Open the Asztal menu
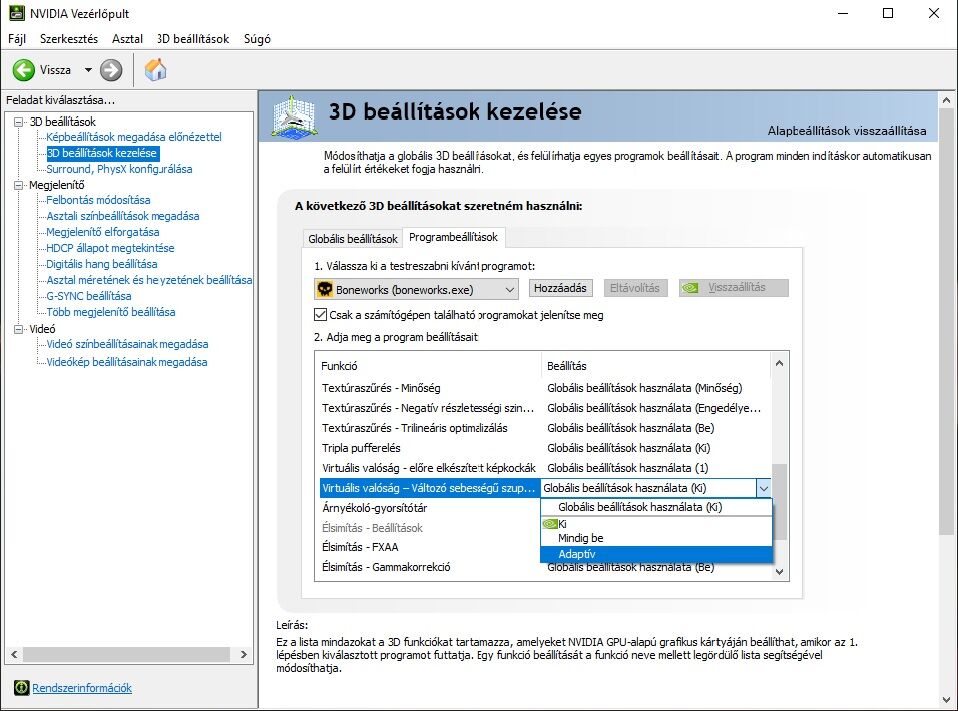958x711 pixels. [x=127, y=38]
